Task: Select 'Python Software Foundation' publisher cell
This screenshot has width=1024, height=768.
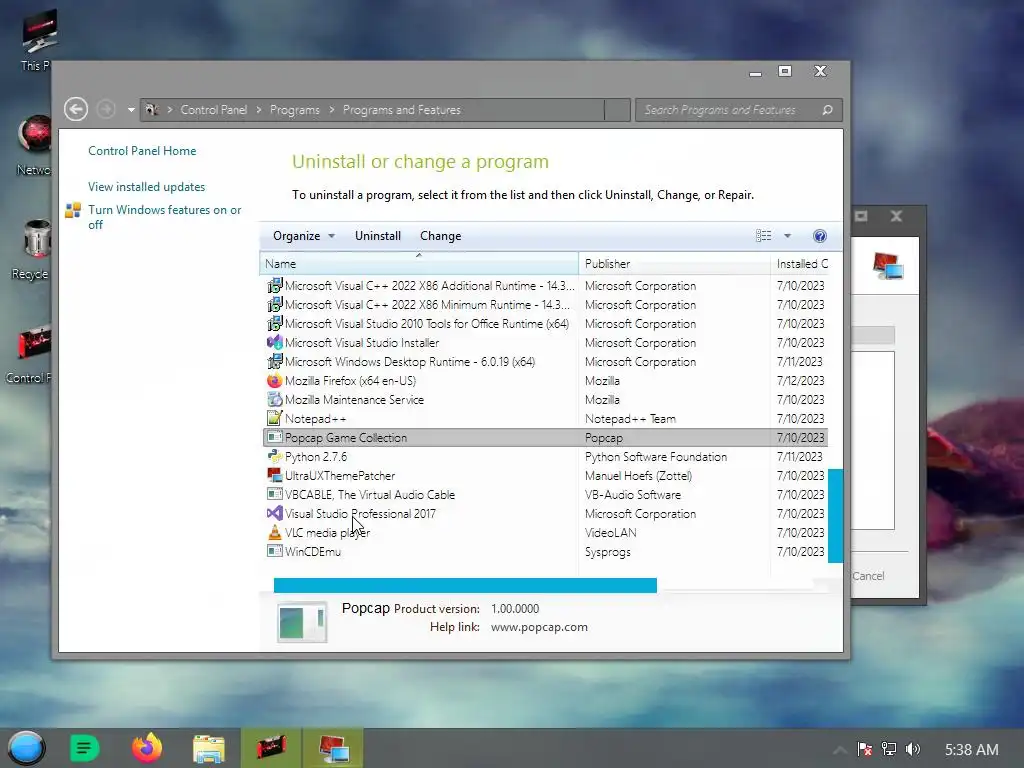Action: point(656,456)
